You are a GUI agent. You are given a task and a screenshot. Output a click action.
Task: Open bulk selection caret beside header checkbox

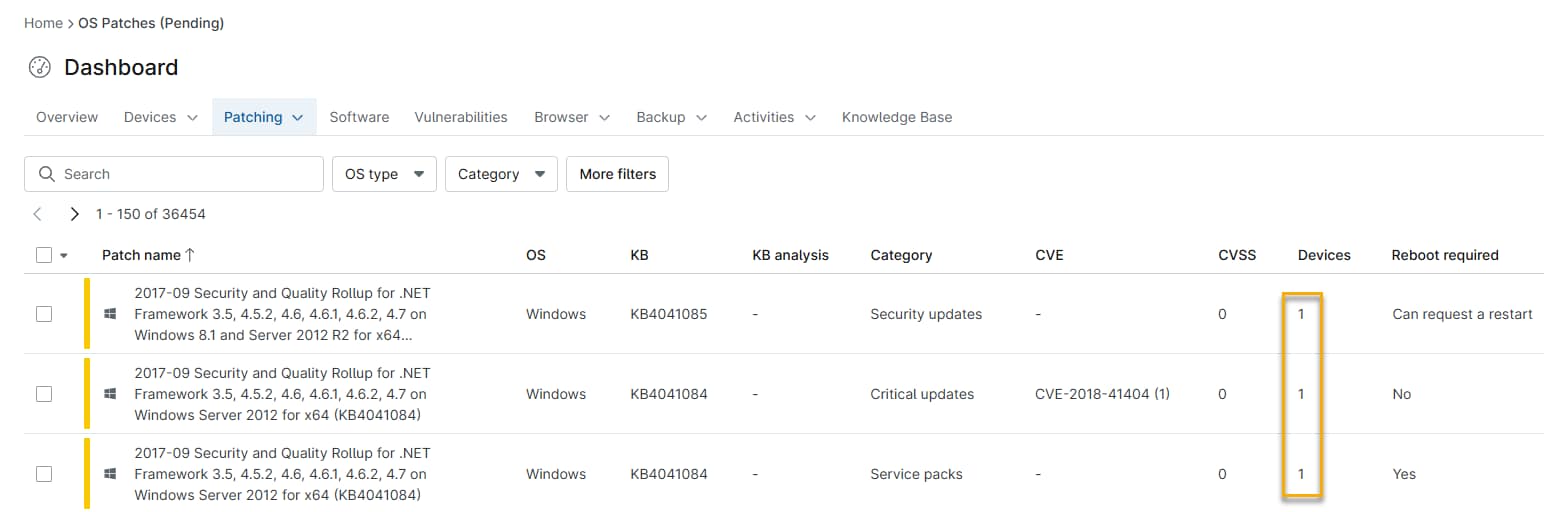pos(64,256)
